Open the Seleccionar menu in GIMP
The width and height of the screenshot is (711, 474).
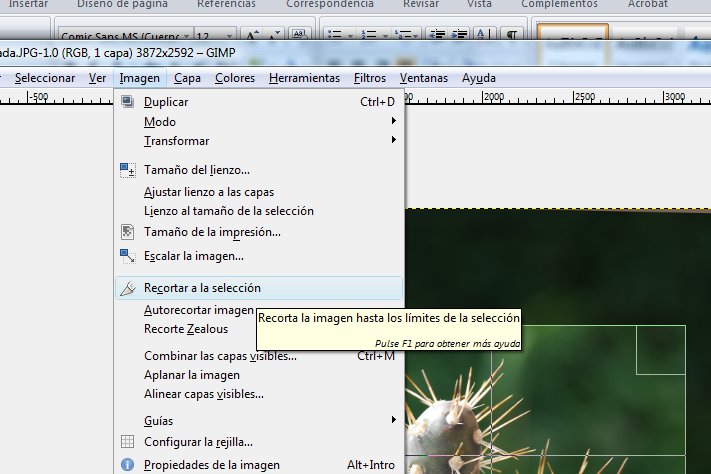pyautogui.click(x=45, y=78)
